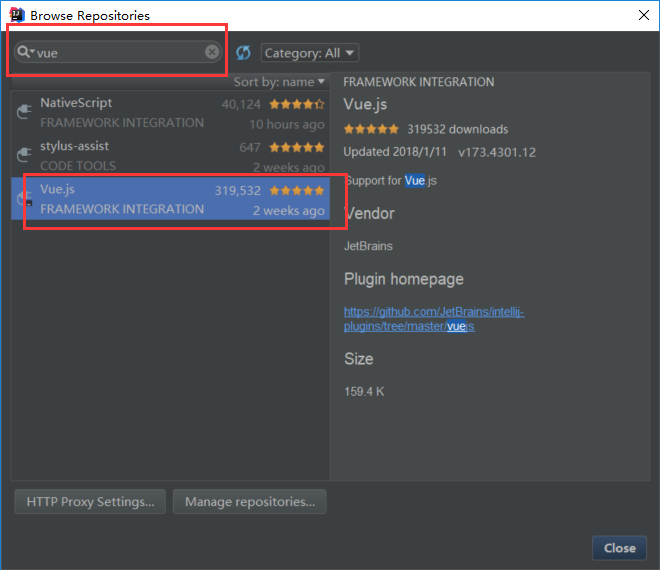
Task: Click the NativeScript plugin plug icon
Action: coord(24,112)
